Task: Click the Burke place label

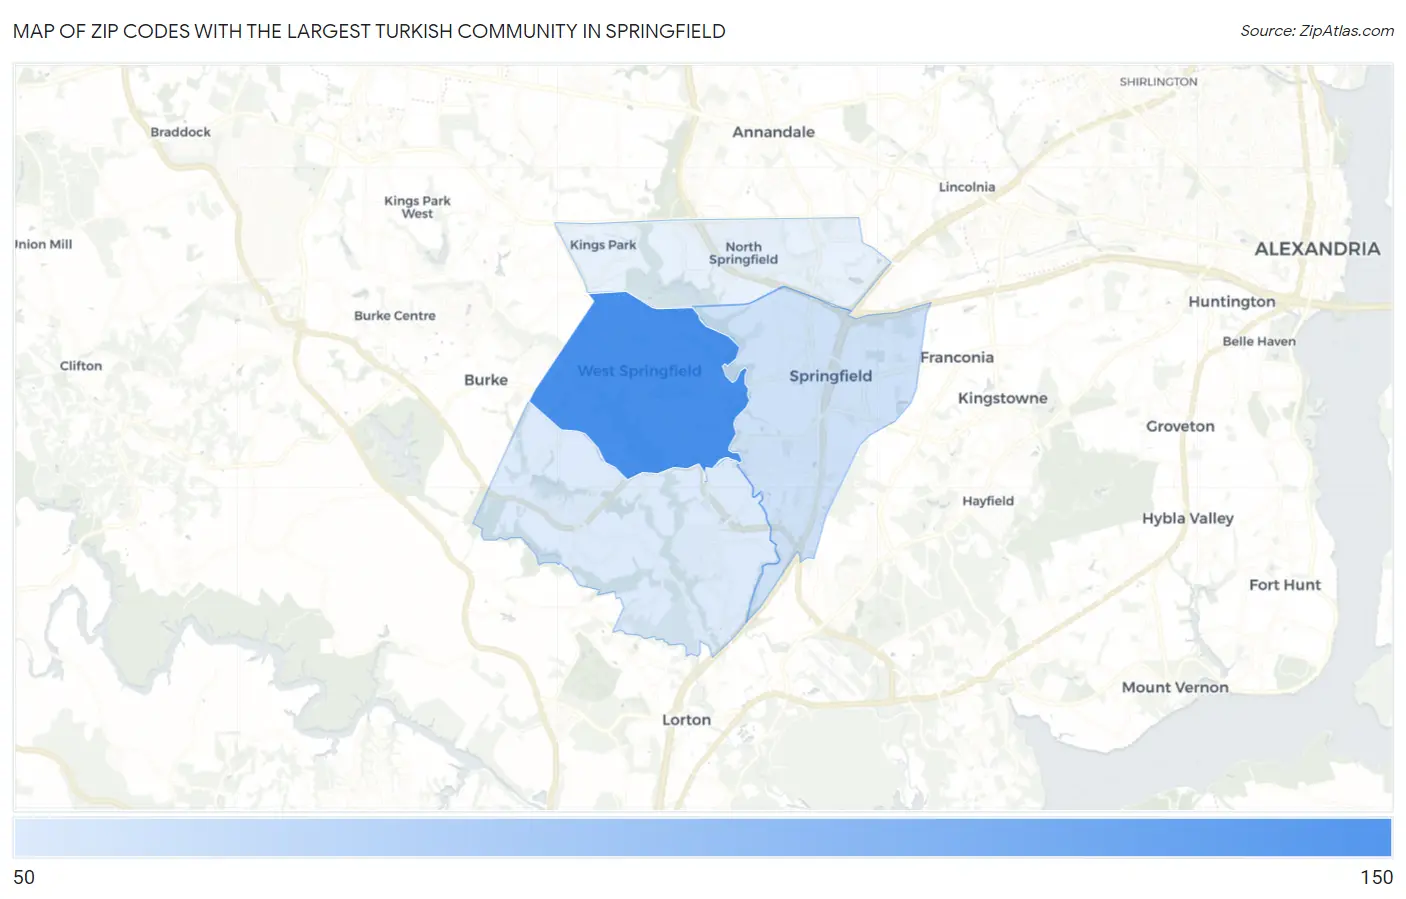Action: [486, 380]
